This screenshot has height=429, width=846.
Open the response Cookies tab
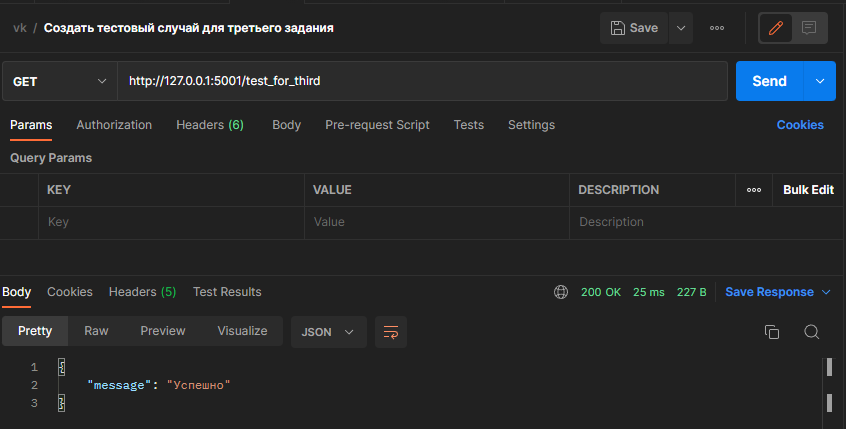pos(70,292)
